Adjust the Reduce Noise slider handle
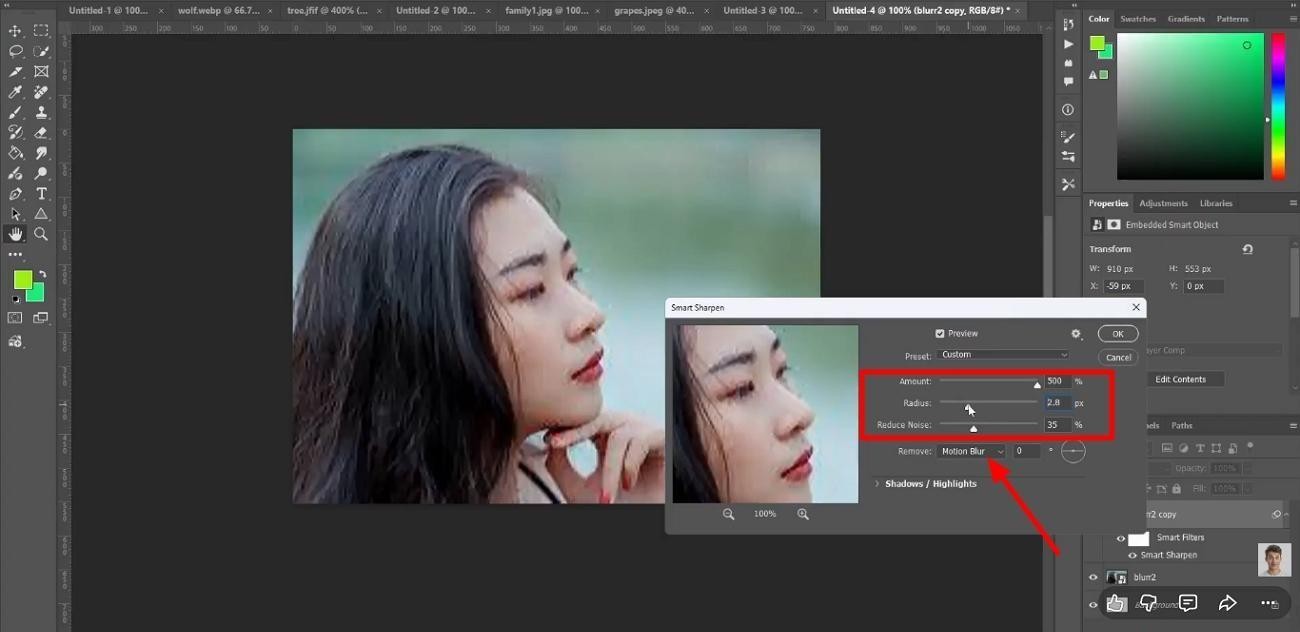Image resolution: width=1300 pixels, height=632 pixels. (973, 428)
